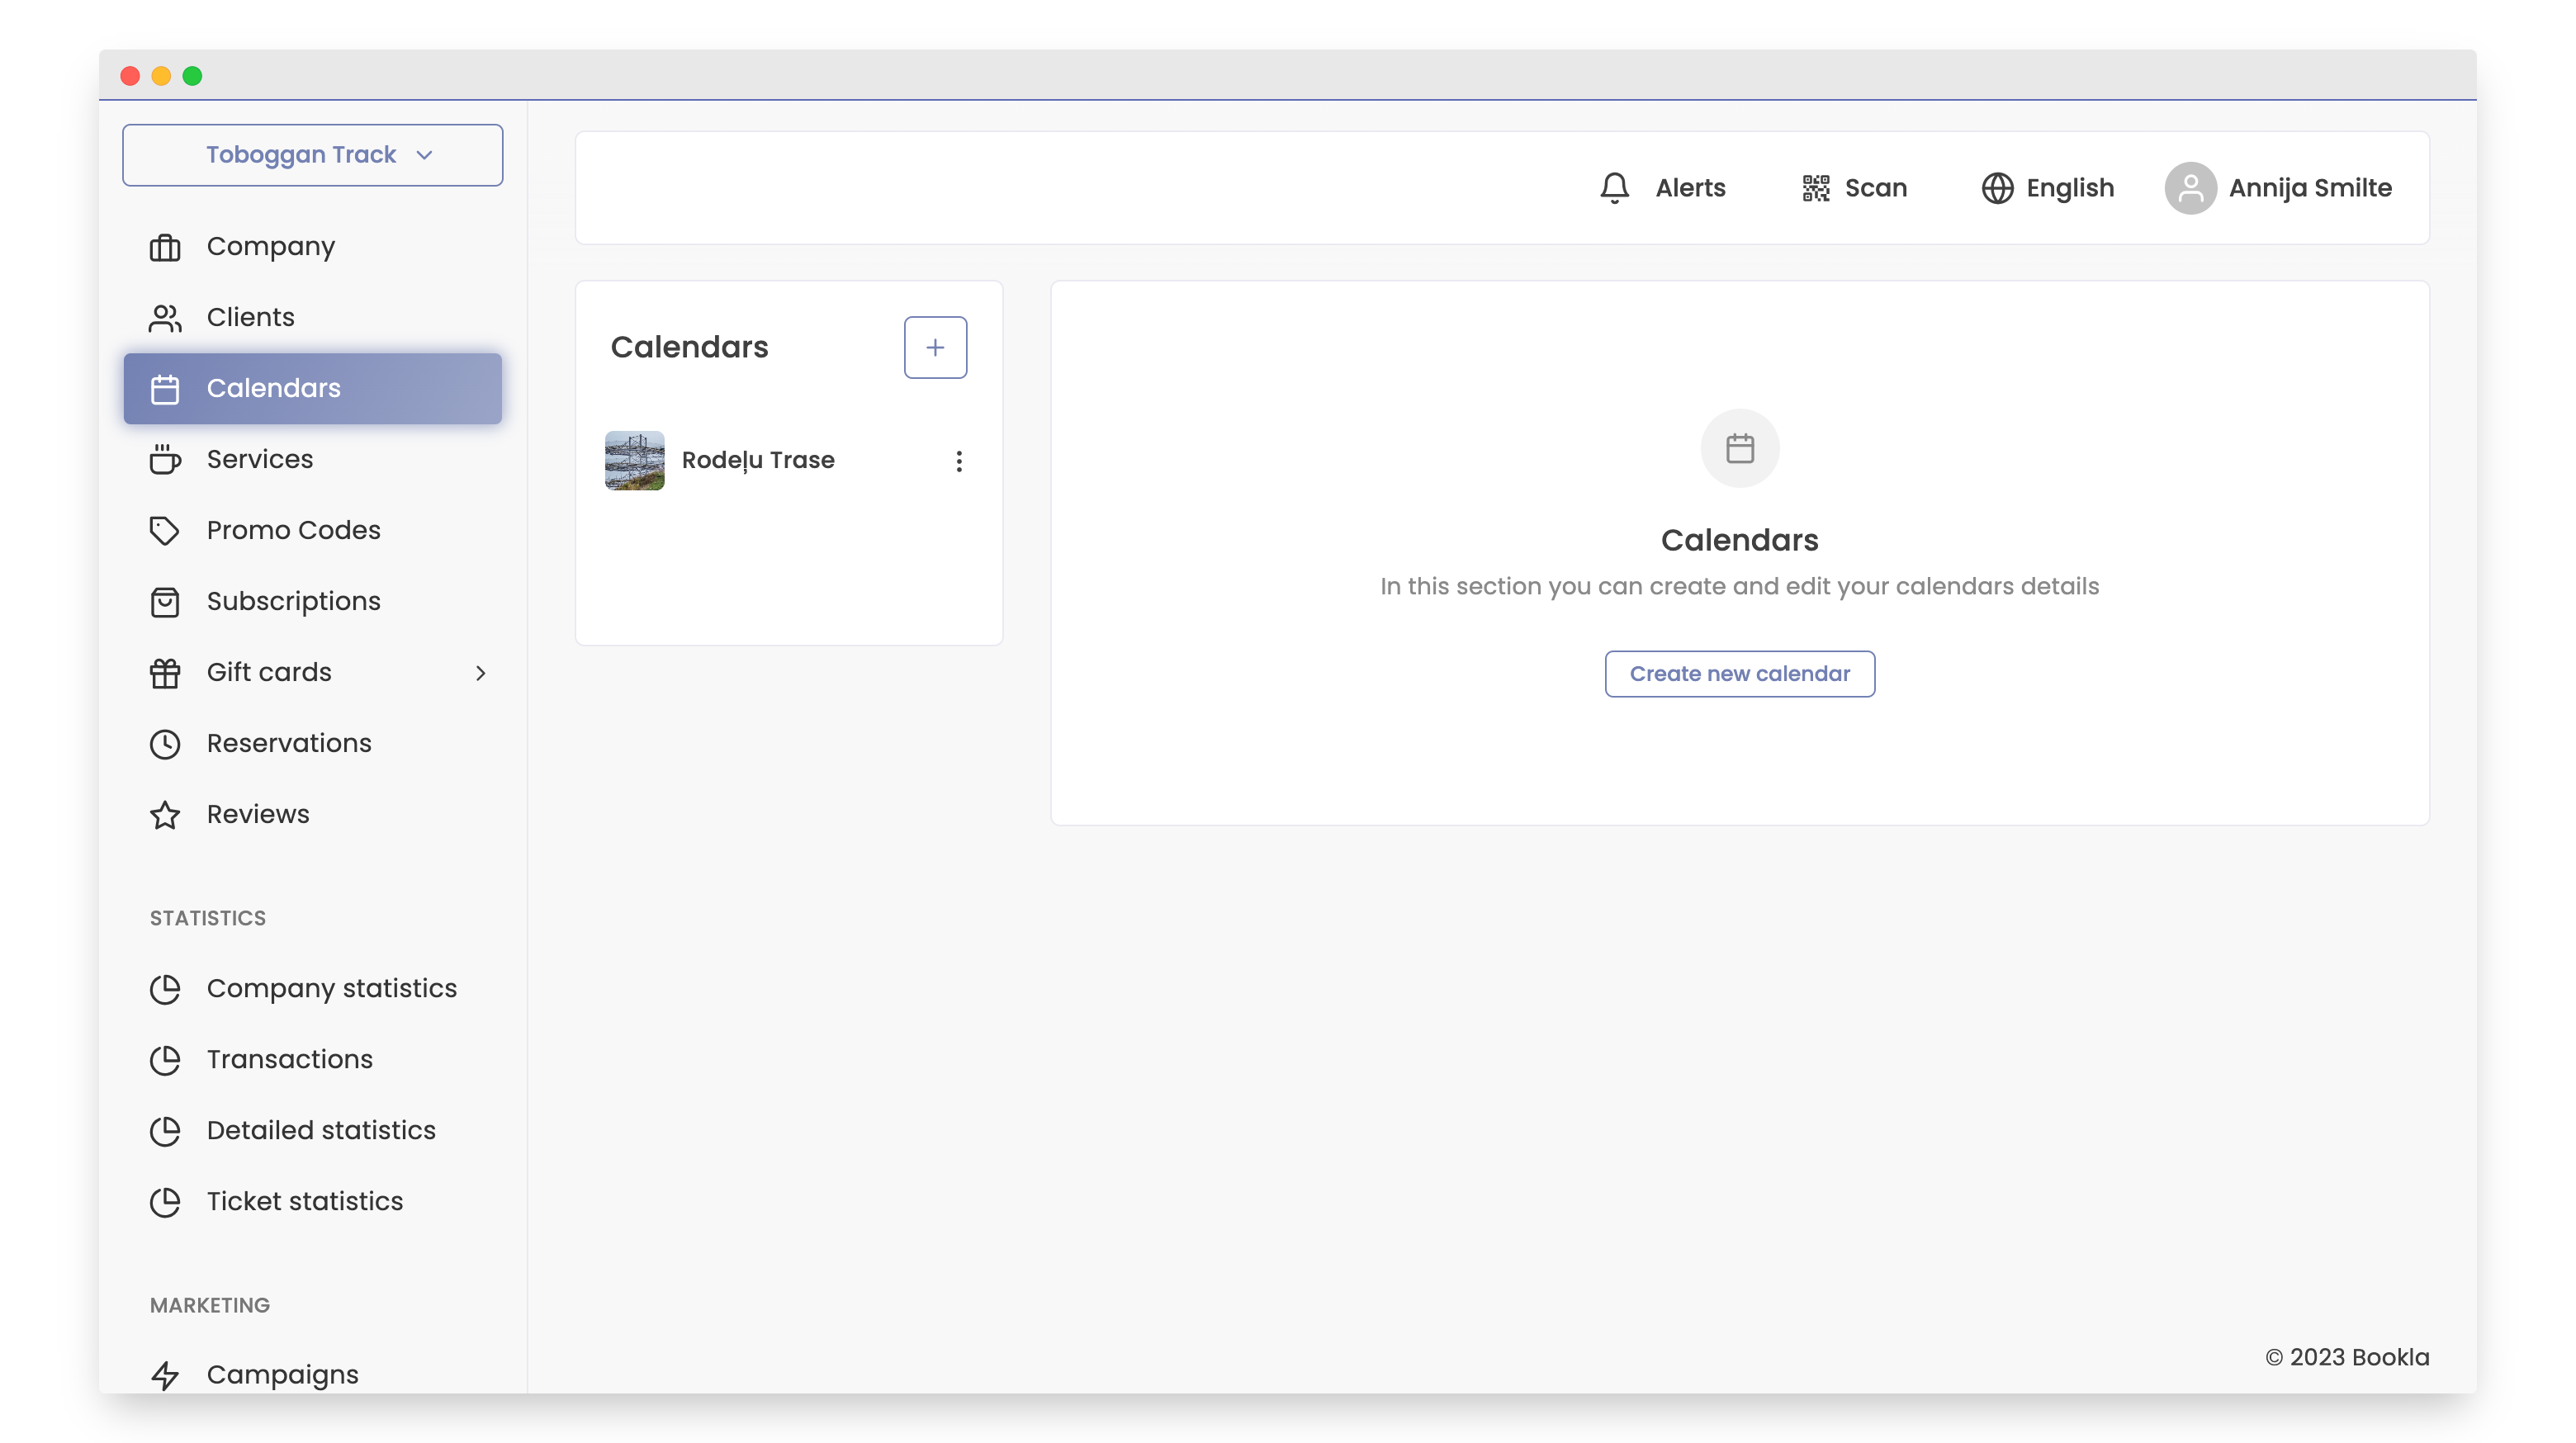Viewport: 2576px width, 1443px height.
Task: Add a calendar with the plus button
Action: click(935, 347)
